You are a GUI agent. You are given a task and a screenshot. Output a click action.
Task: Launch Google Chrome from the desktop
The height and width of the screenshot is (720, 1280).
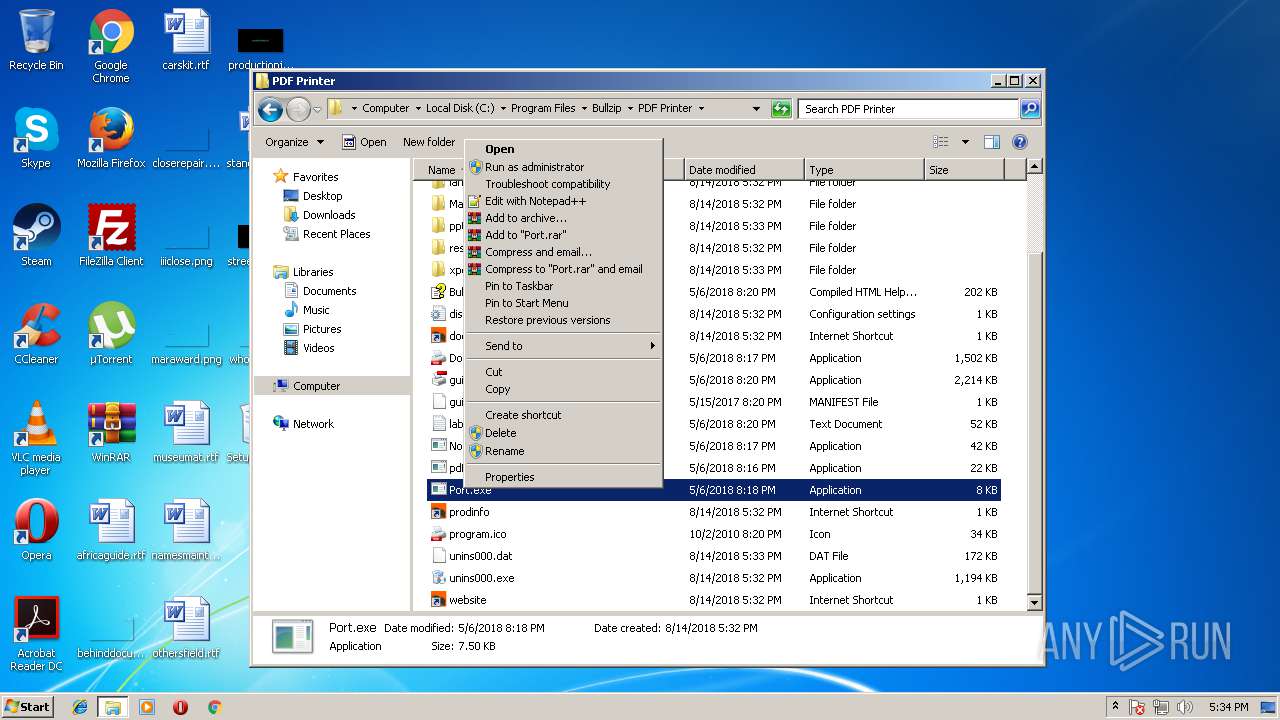[x=111, y=46]
